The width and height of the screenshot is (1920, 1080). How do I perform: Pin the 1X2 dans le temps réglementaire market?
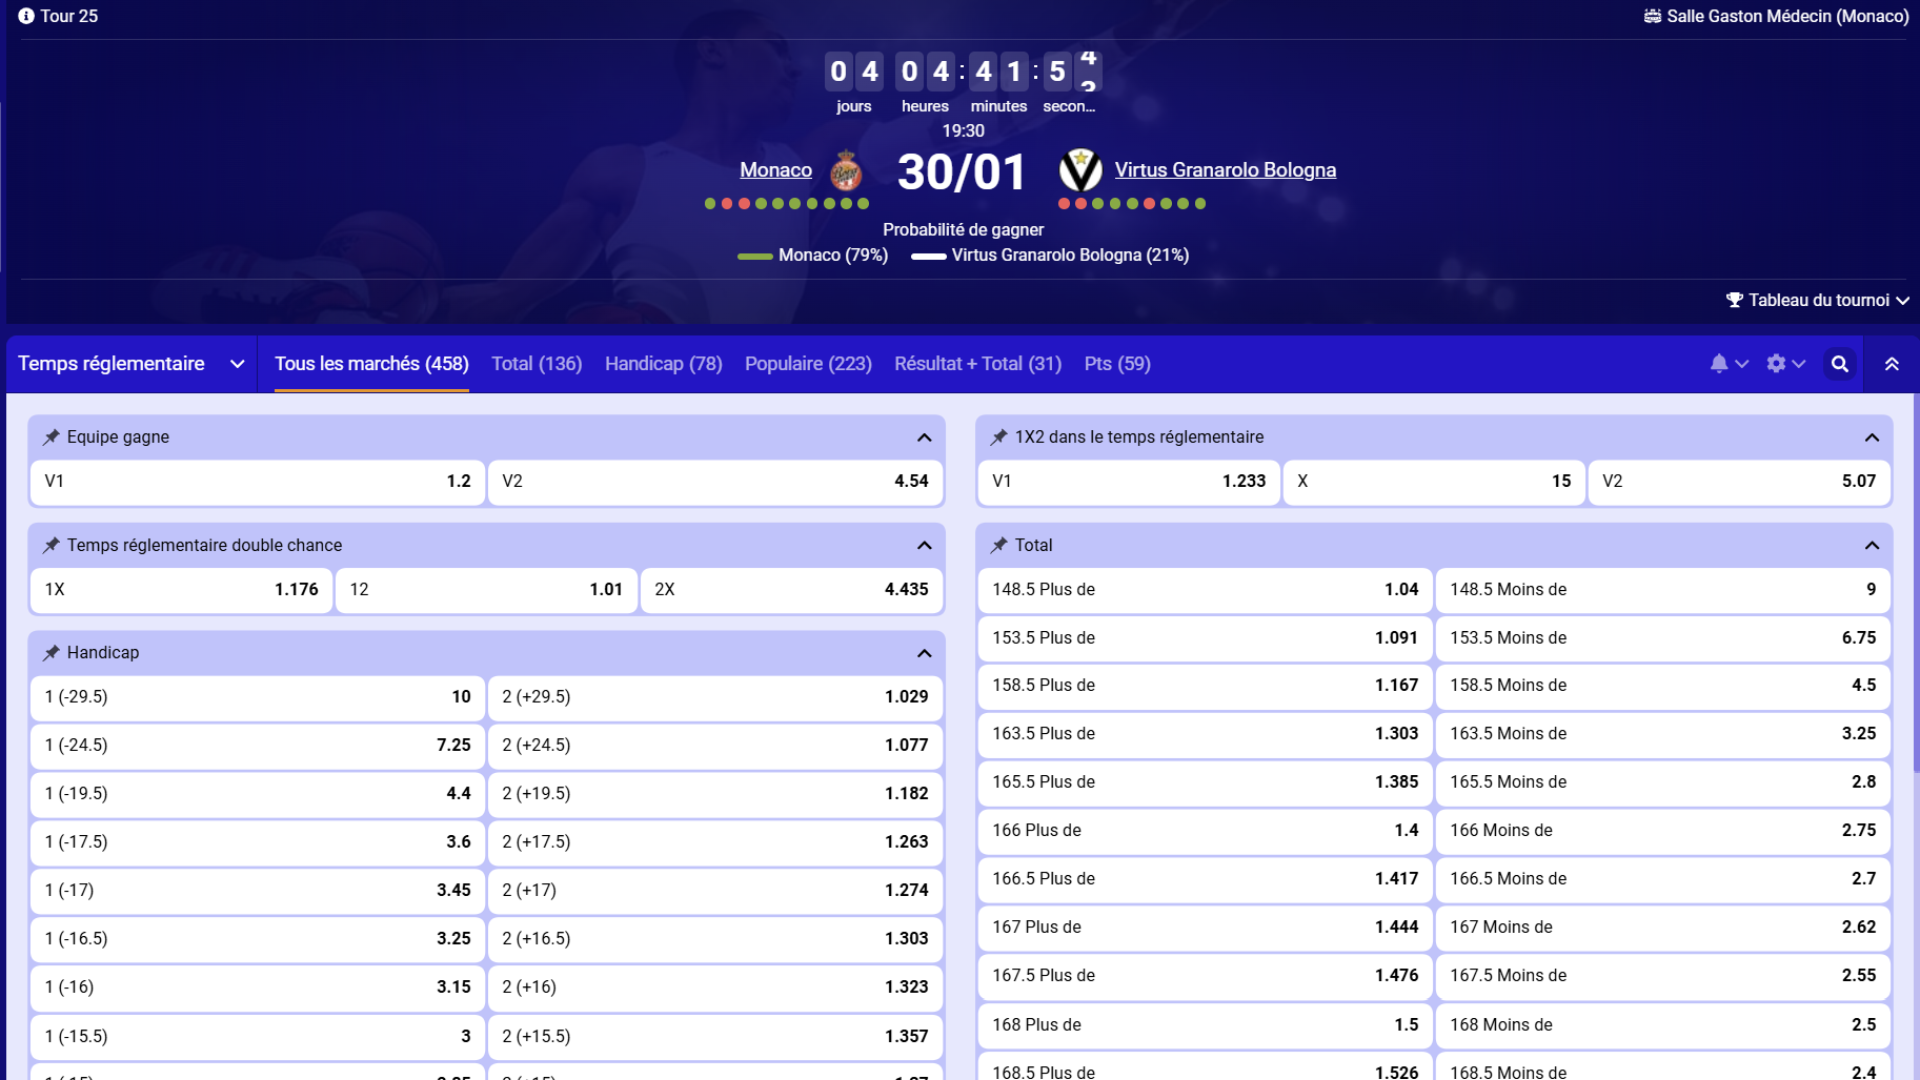[998, 436]
